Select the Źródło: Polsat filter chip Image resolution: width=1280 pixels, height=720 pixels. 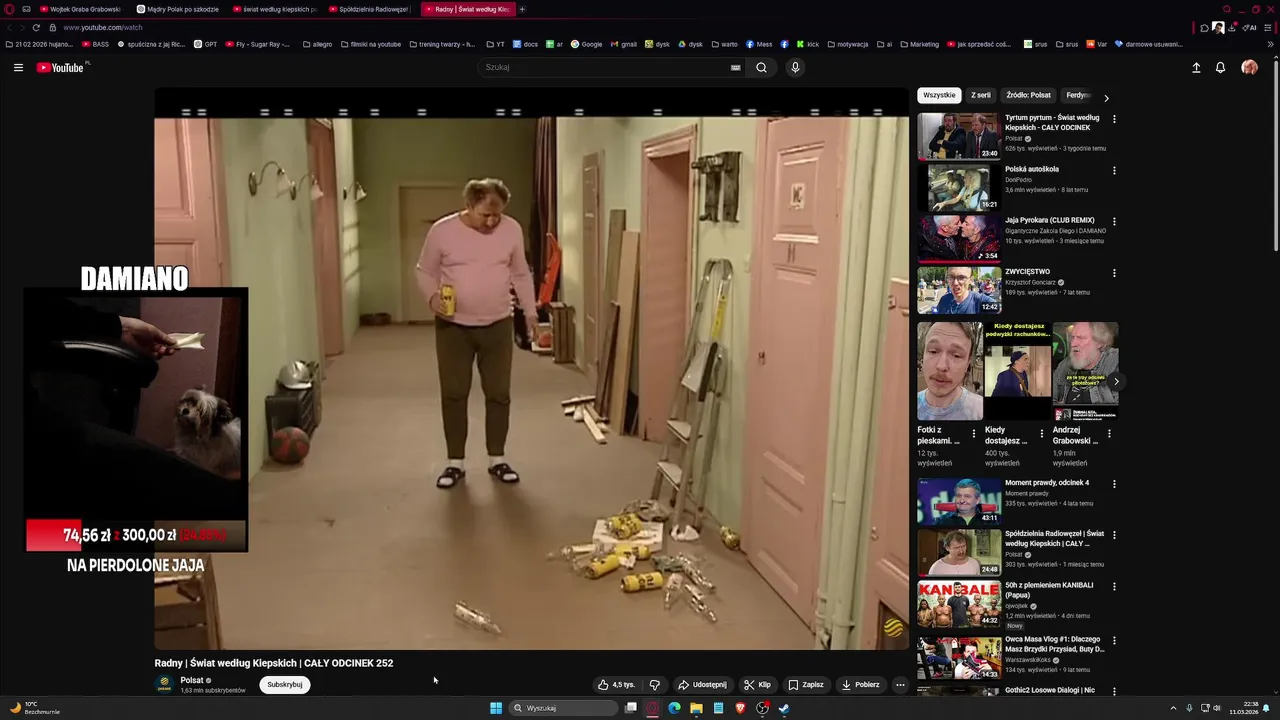1028,95
